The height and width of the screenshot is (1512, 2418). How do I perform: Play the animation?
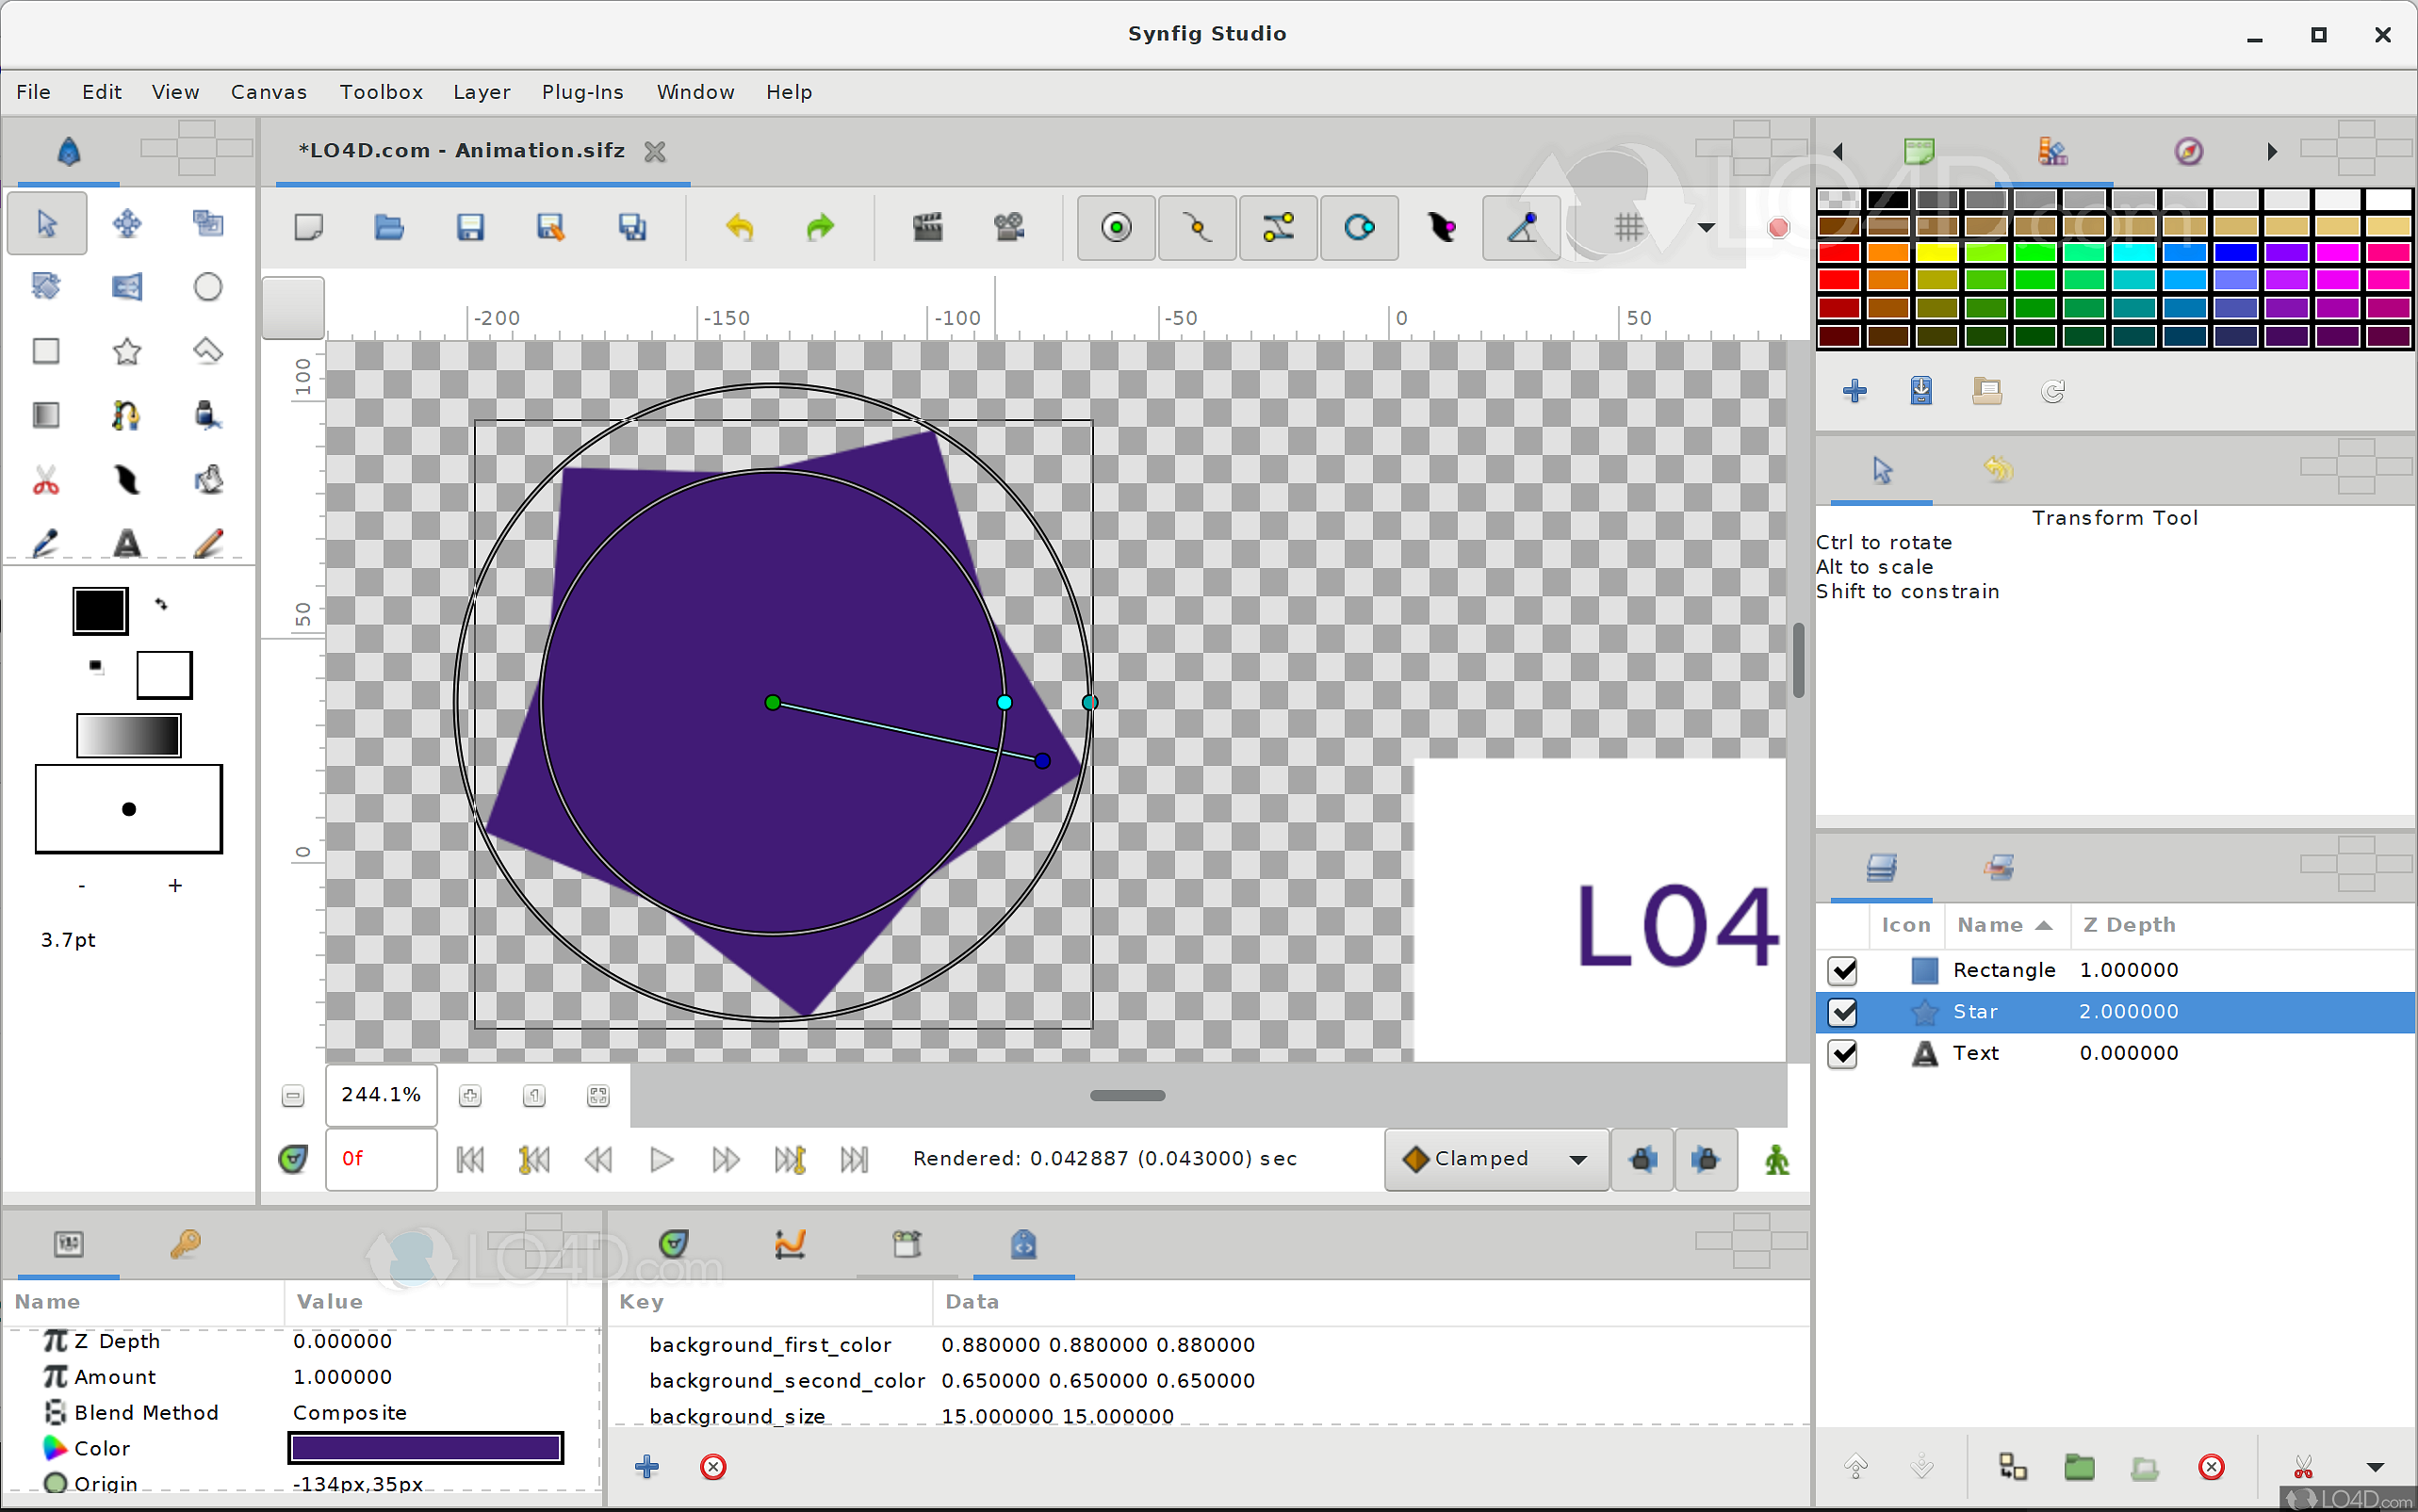[x=662, y=1160]
